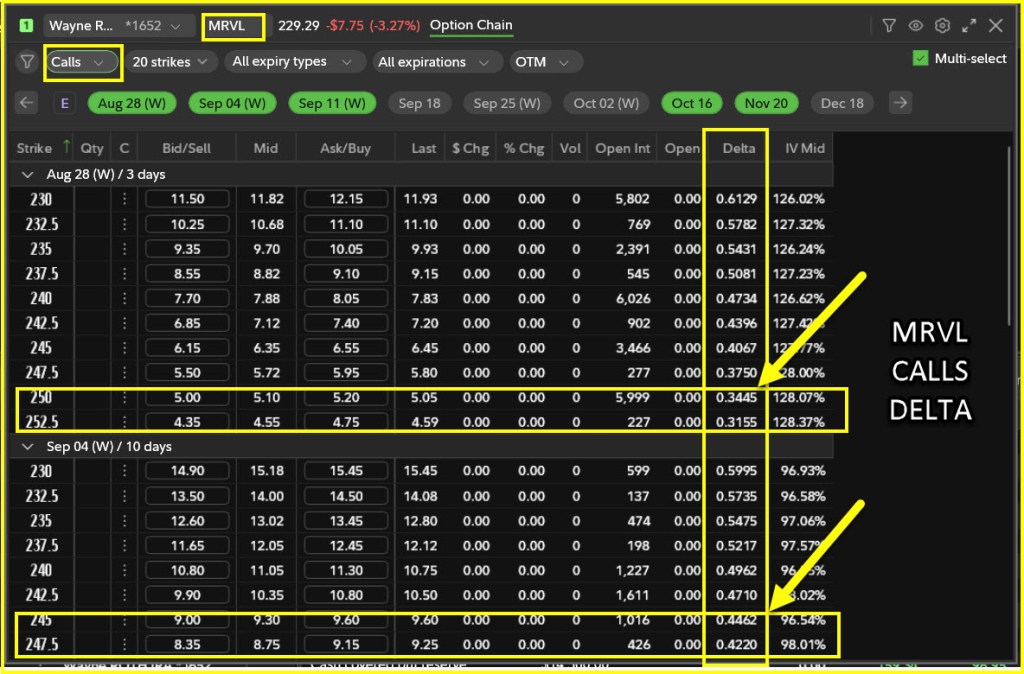Click the Last column header
Viewport: 1024px width, 674px height.
tap(423, 148)
